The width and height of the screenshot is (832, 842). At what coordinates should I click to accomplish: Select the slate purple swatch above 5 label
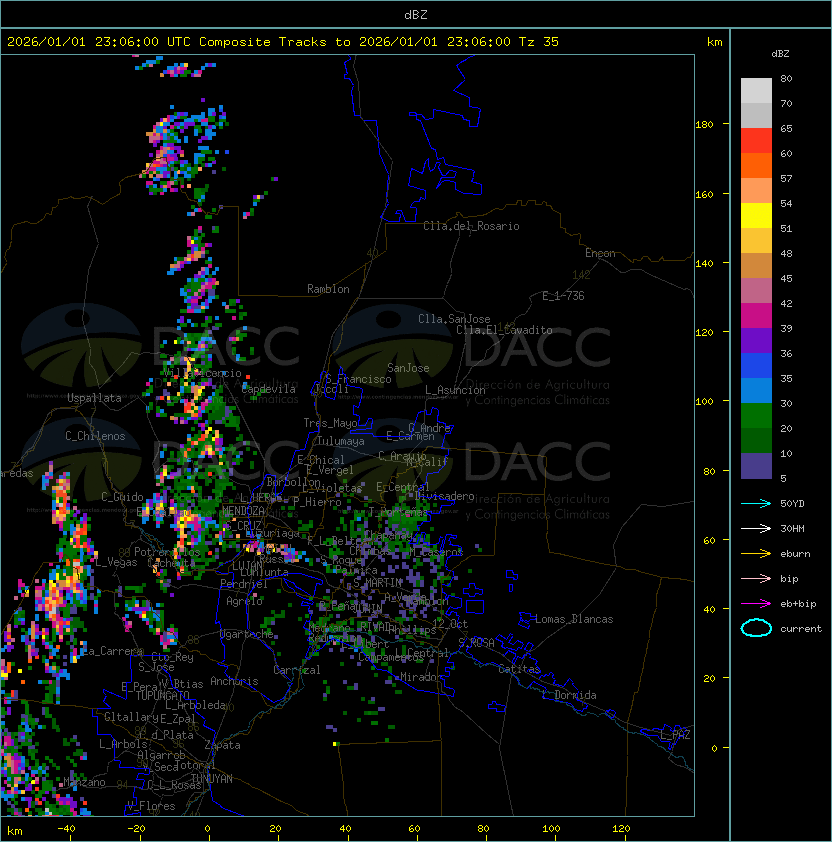point(756,466)
